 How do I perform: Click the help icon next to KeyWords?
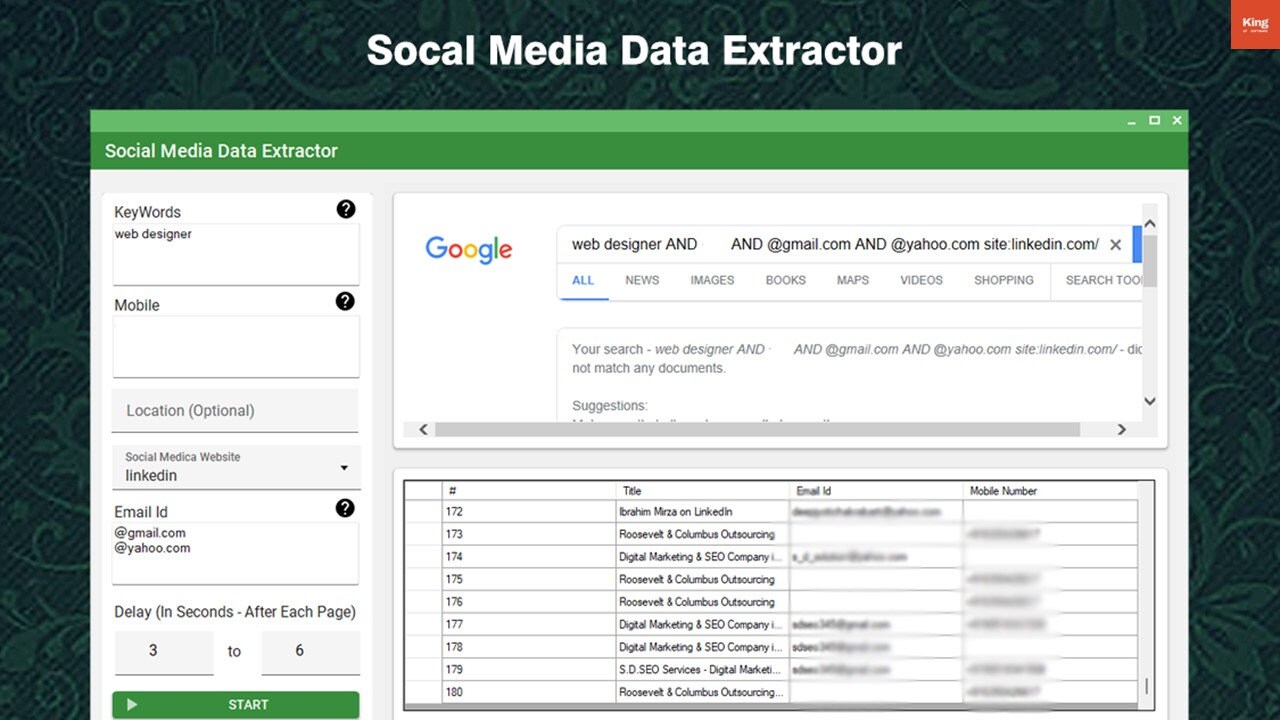345,209
